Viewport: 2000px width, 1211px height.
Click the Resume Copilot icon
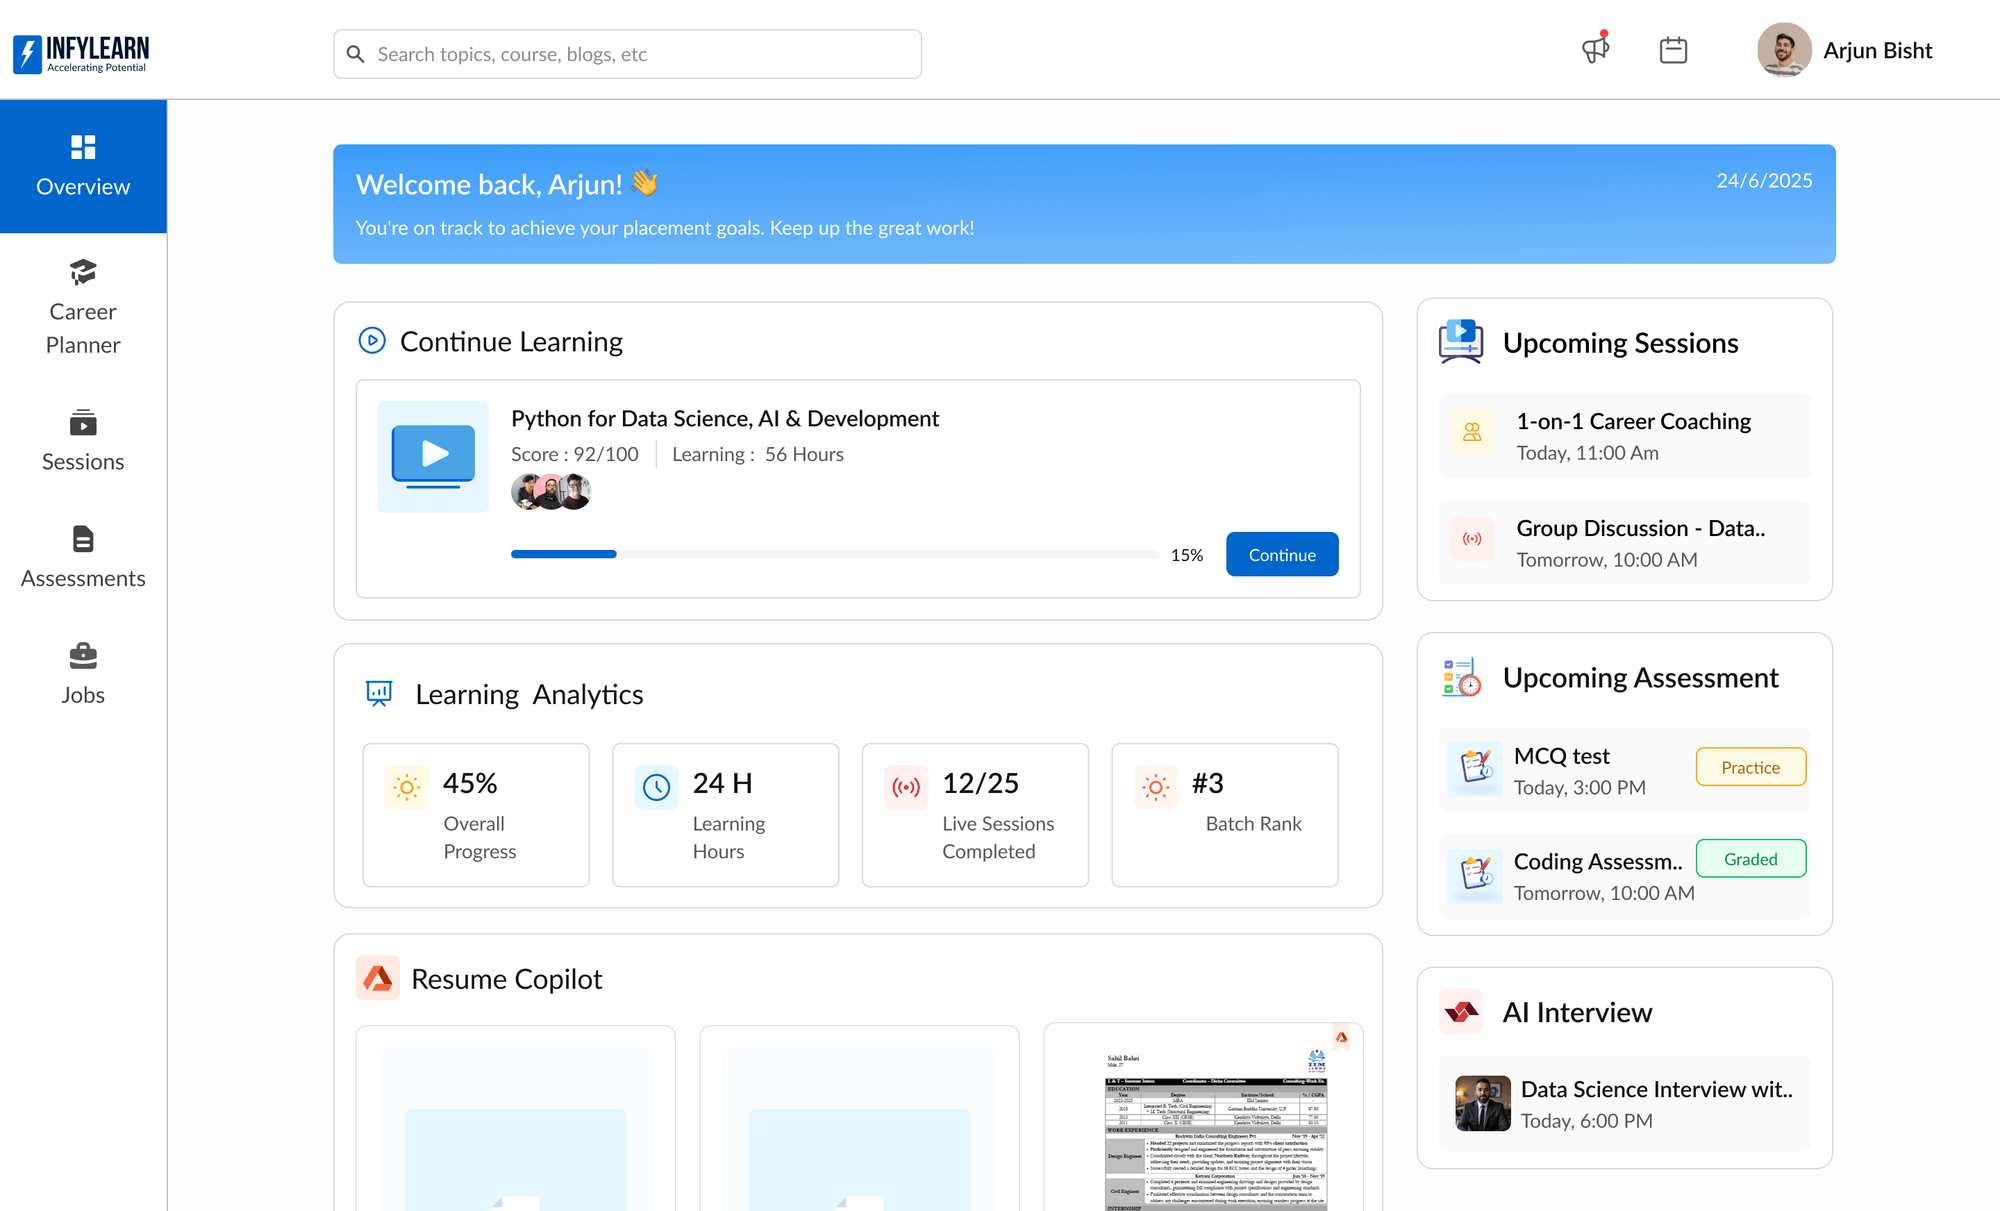[377, 978]
